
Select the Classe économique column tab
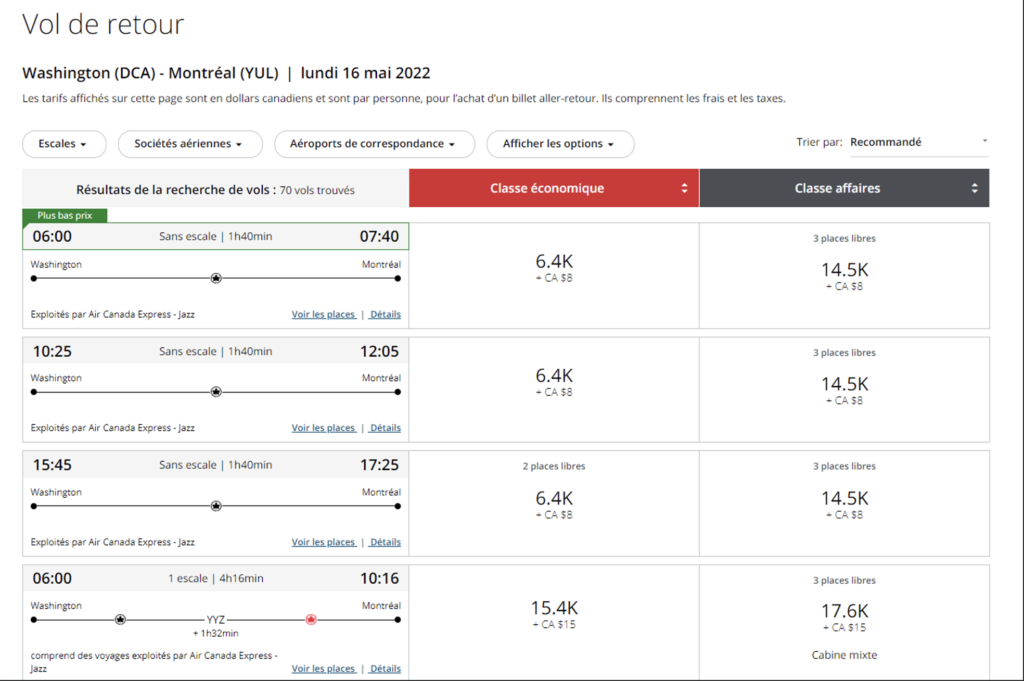click(547, 188)
